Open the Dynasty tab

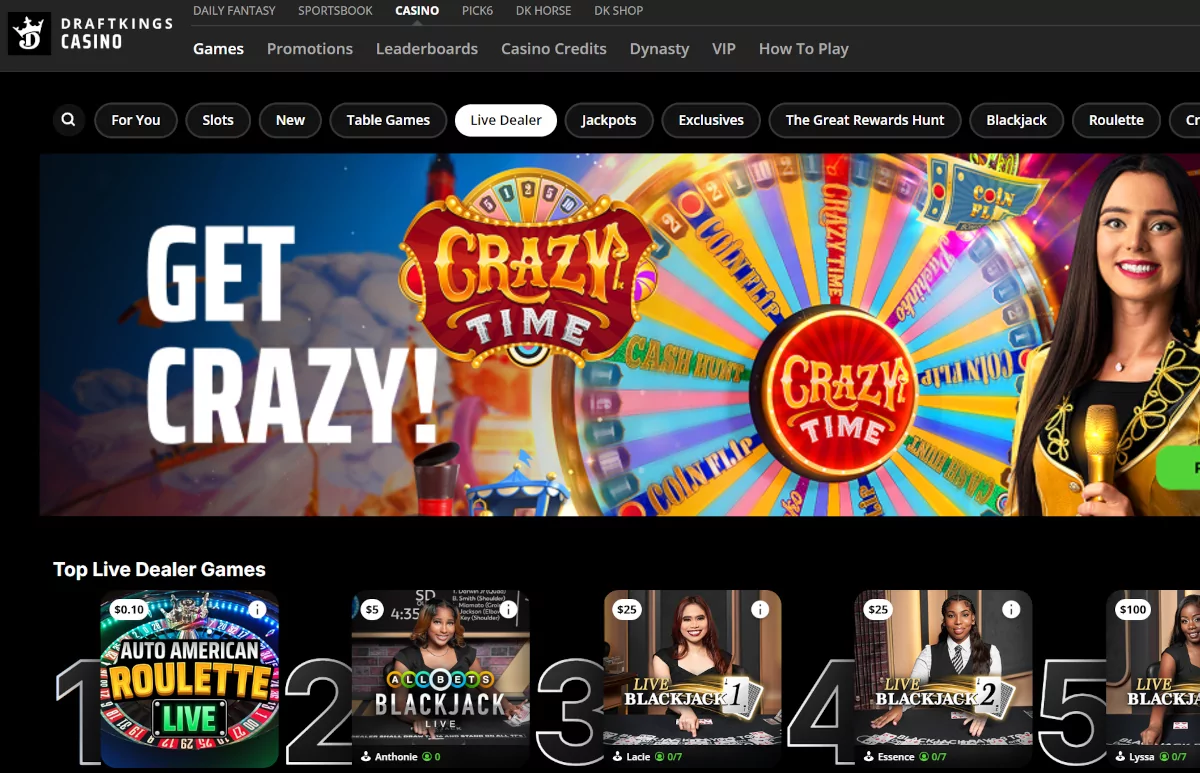[659, 48]
